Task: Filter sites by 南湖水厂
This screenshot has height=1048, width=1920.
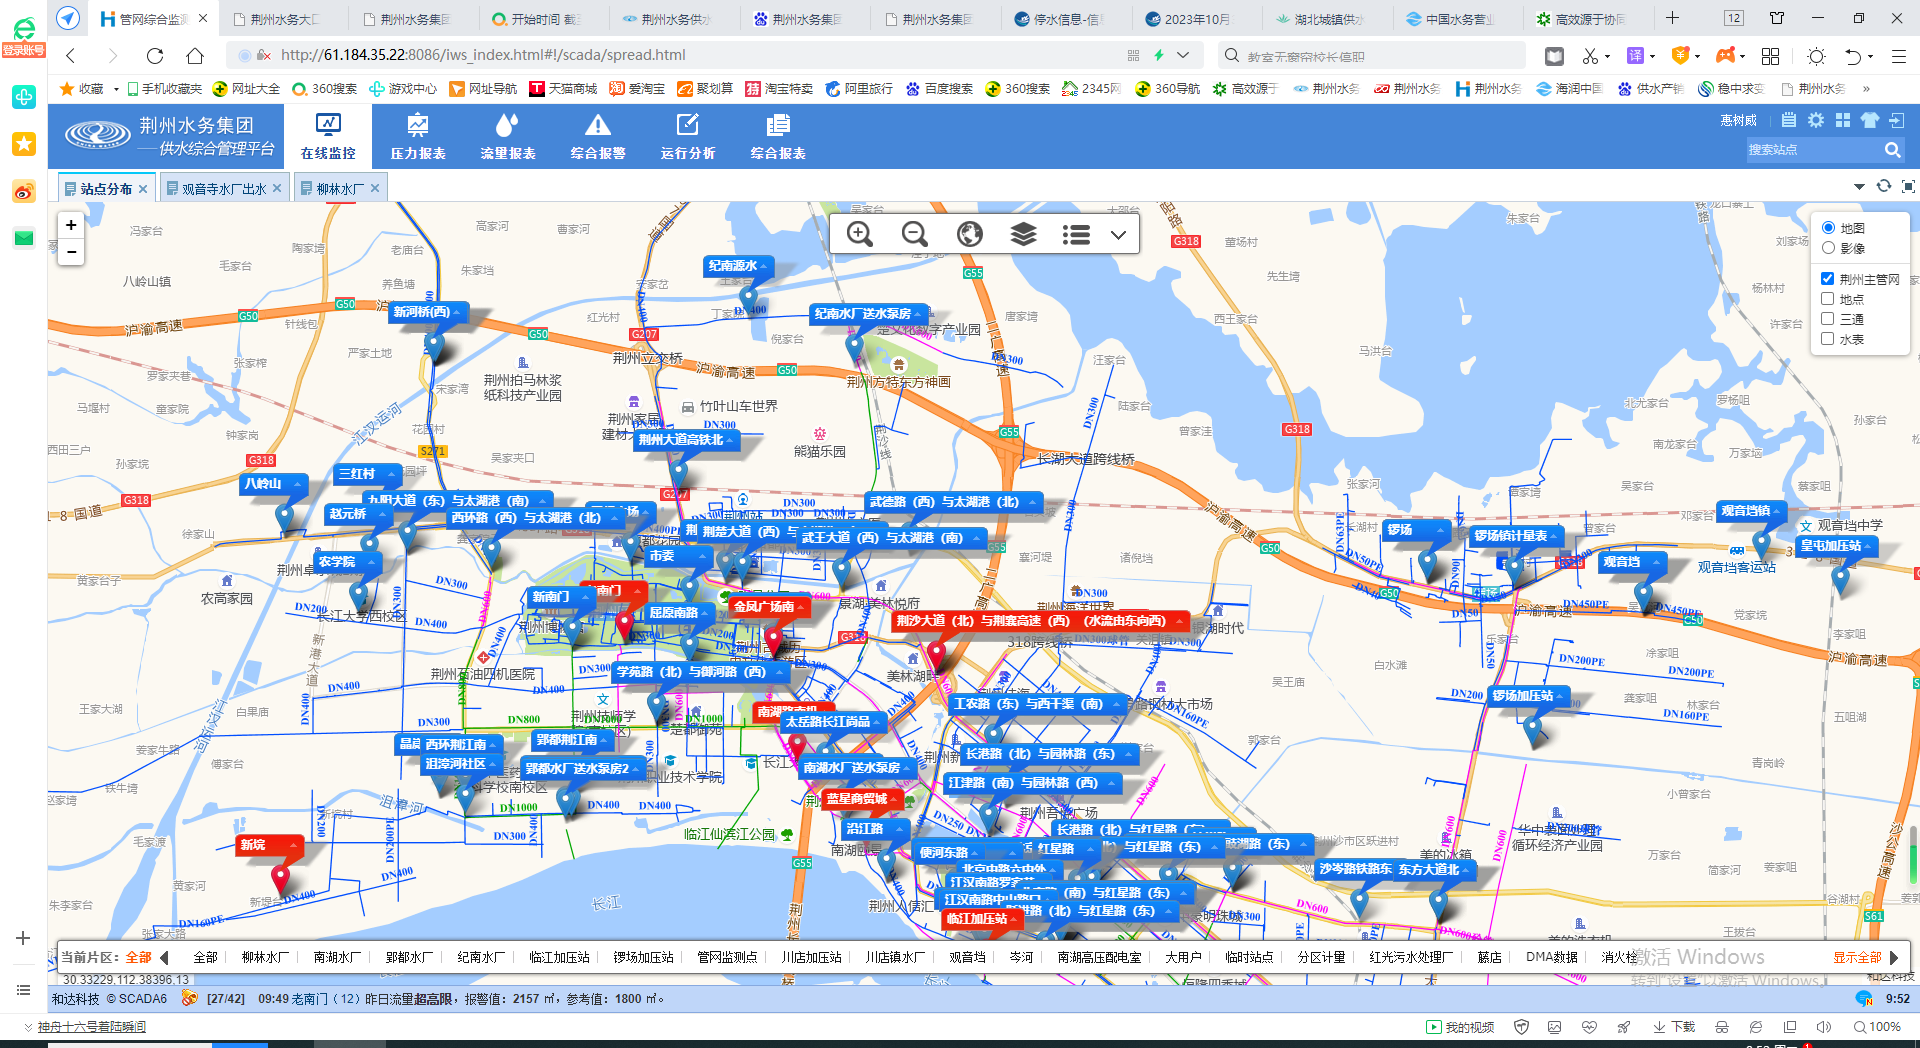Action: click(x=337, y=957)
